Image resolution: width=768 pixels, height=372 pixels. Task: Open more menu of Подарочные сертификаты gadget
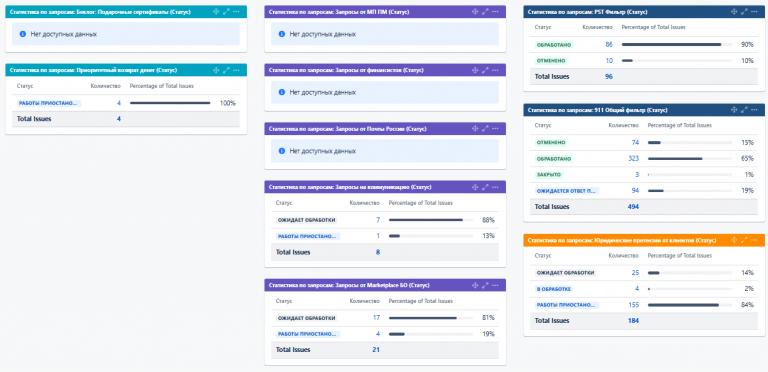[237, 11]
